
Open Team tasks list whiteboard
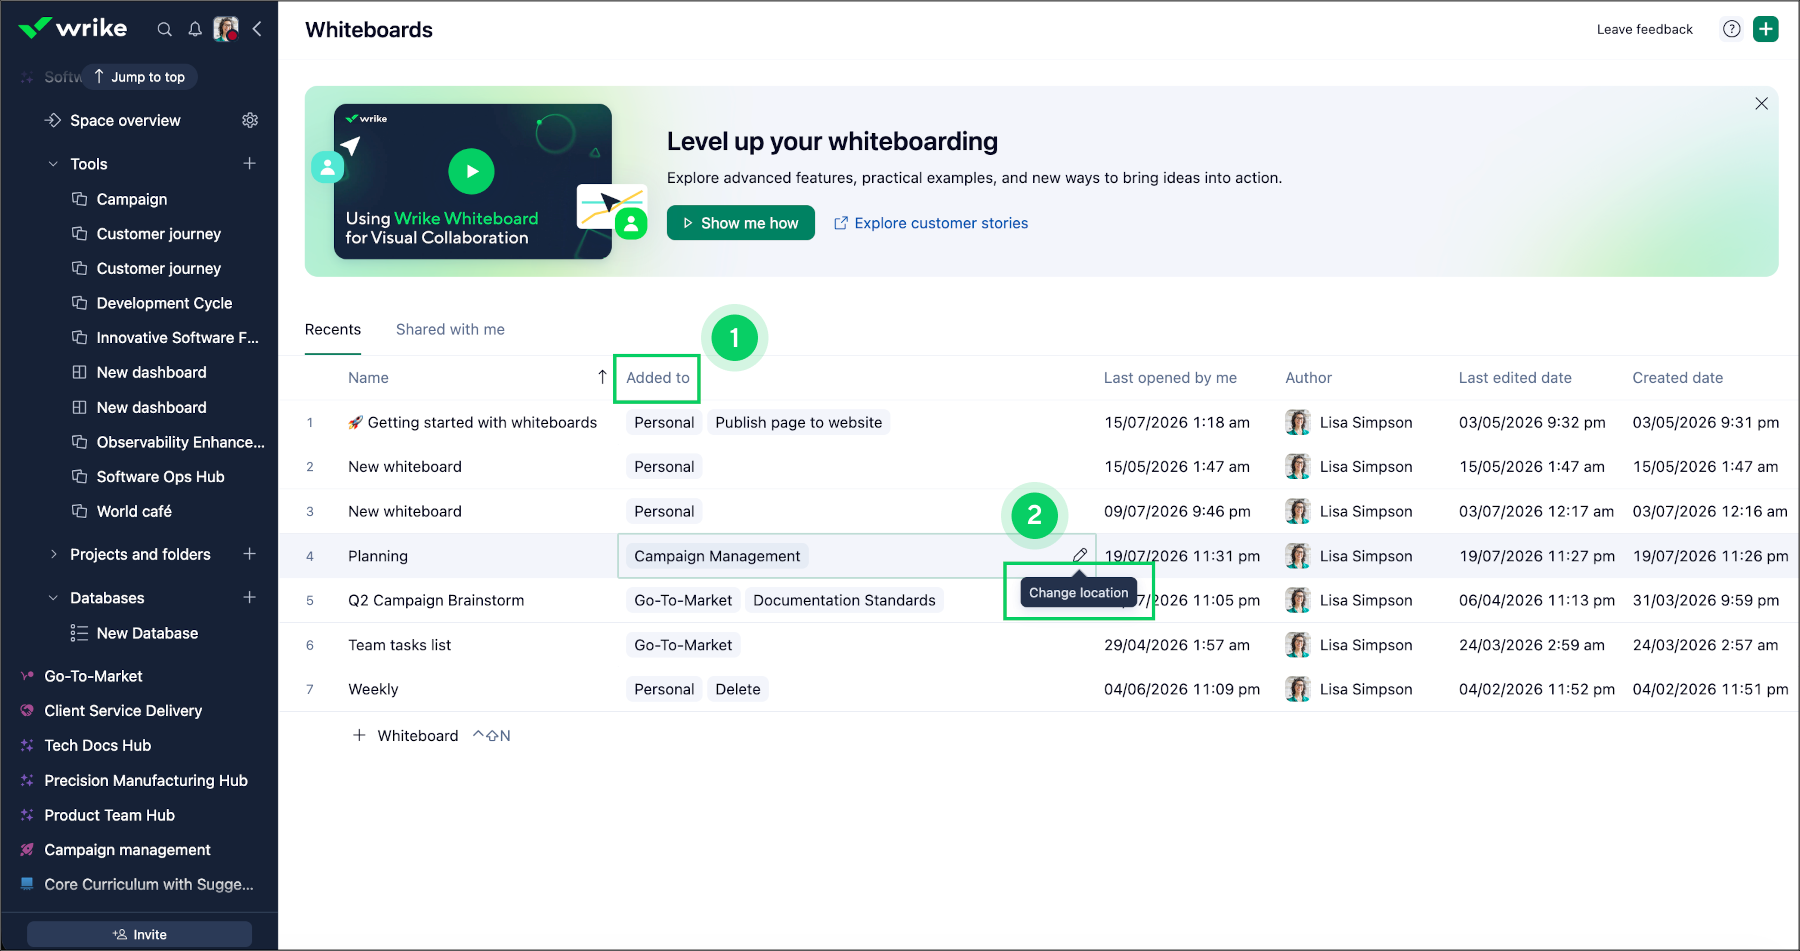pos(399,645)
